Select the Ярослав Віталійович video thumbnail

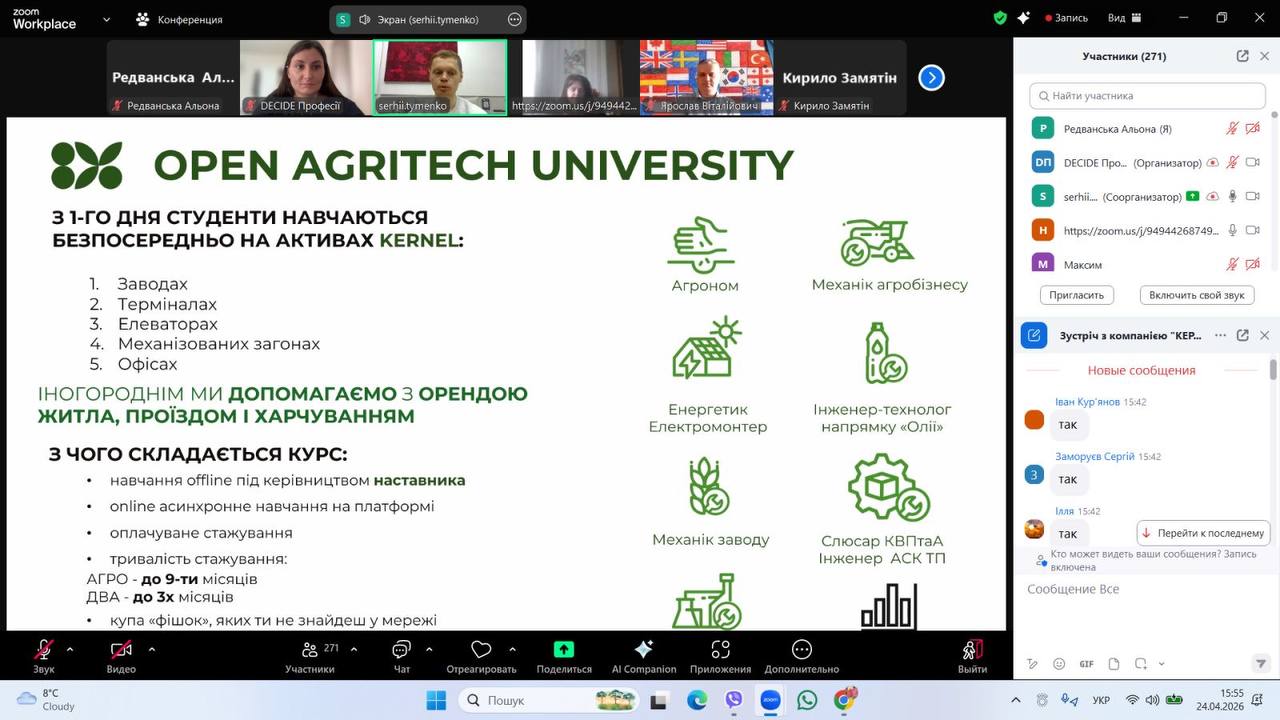[707, 77]
